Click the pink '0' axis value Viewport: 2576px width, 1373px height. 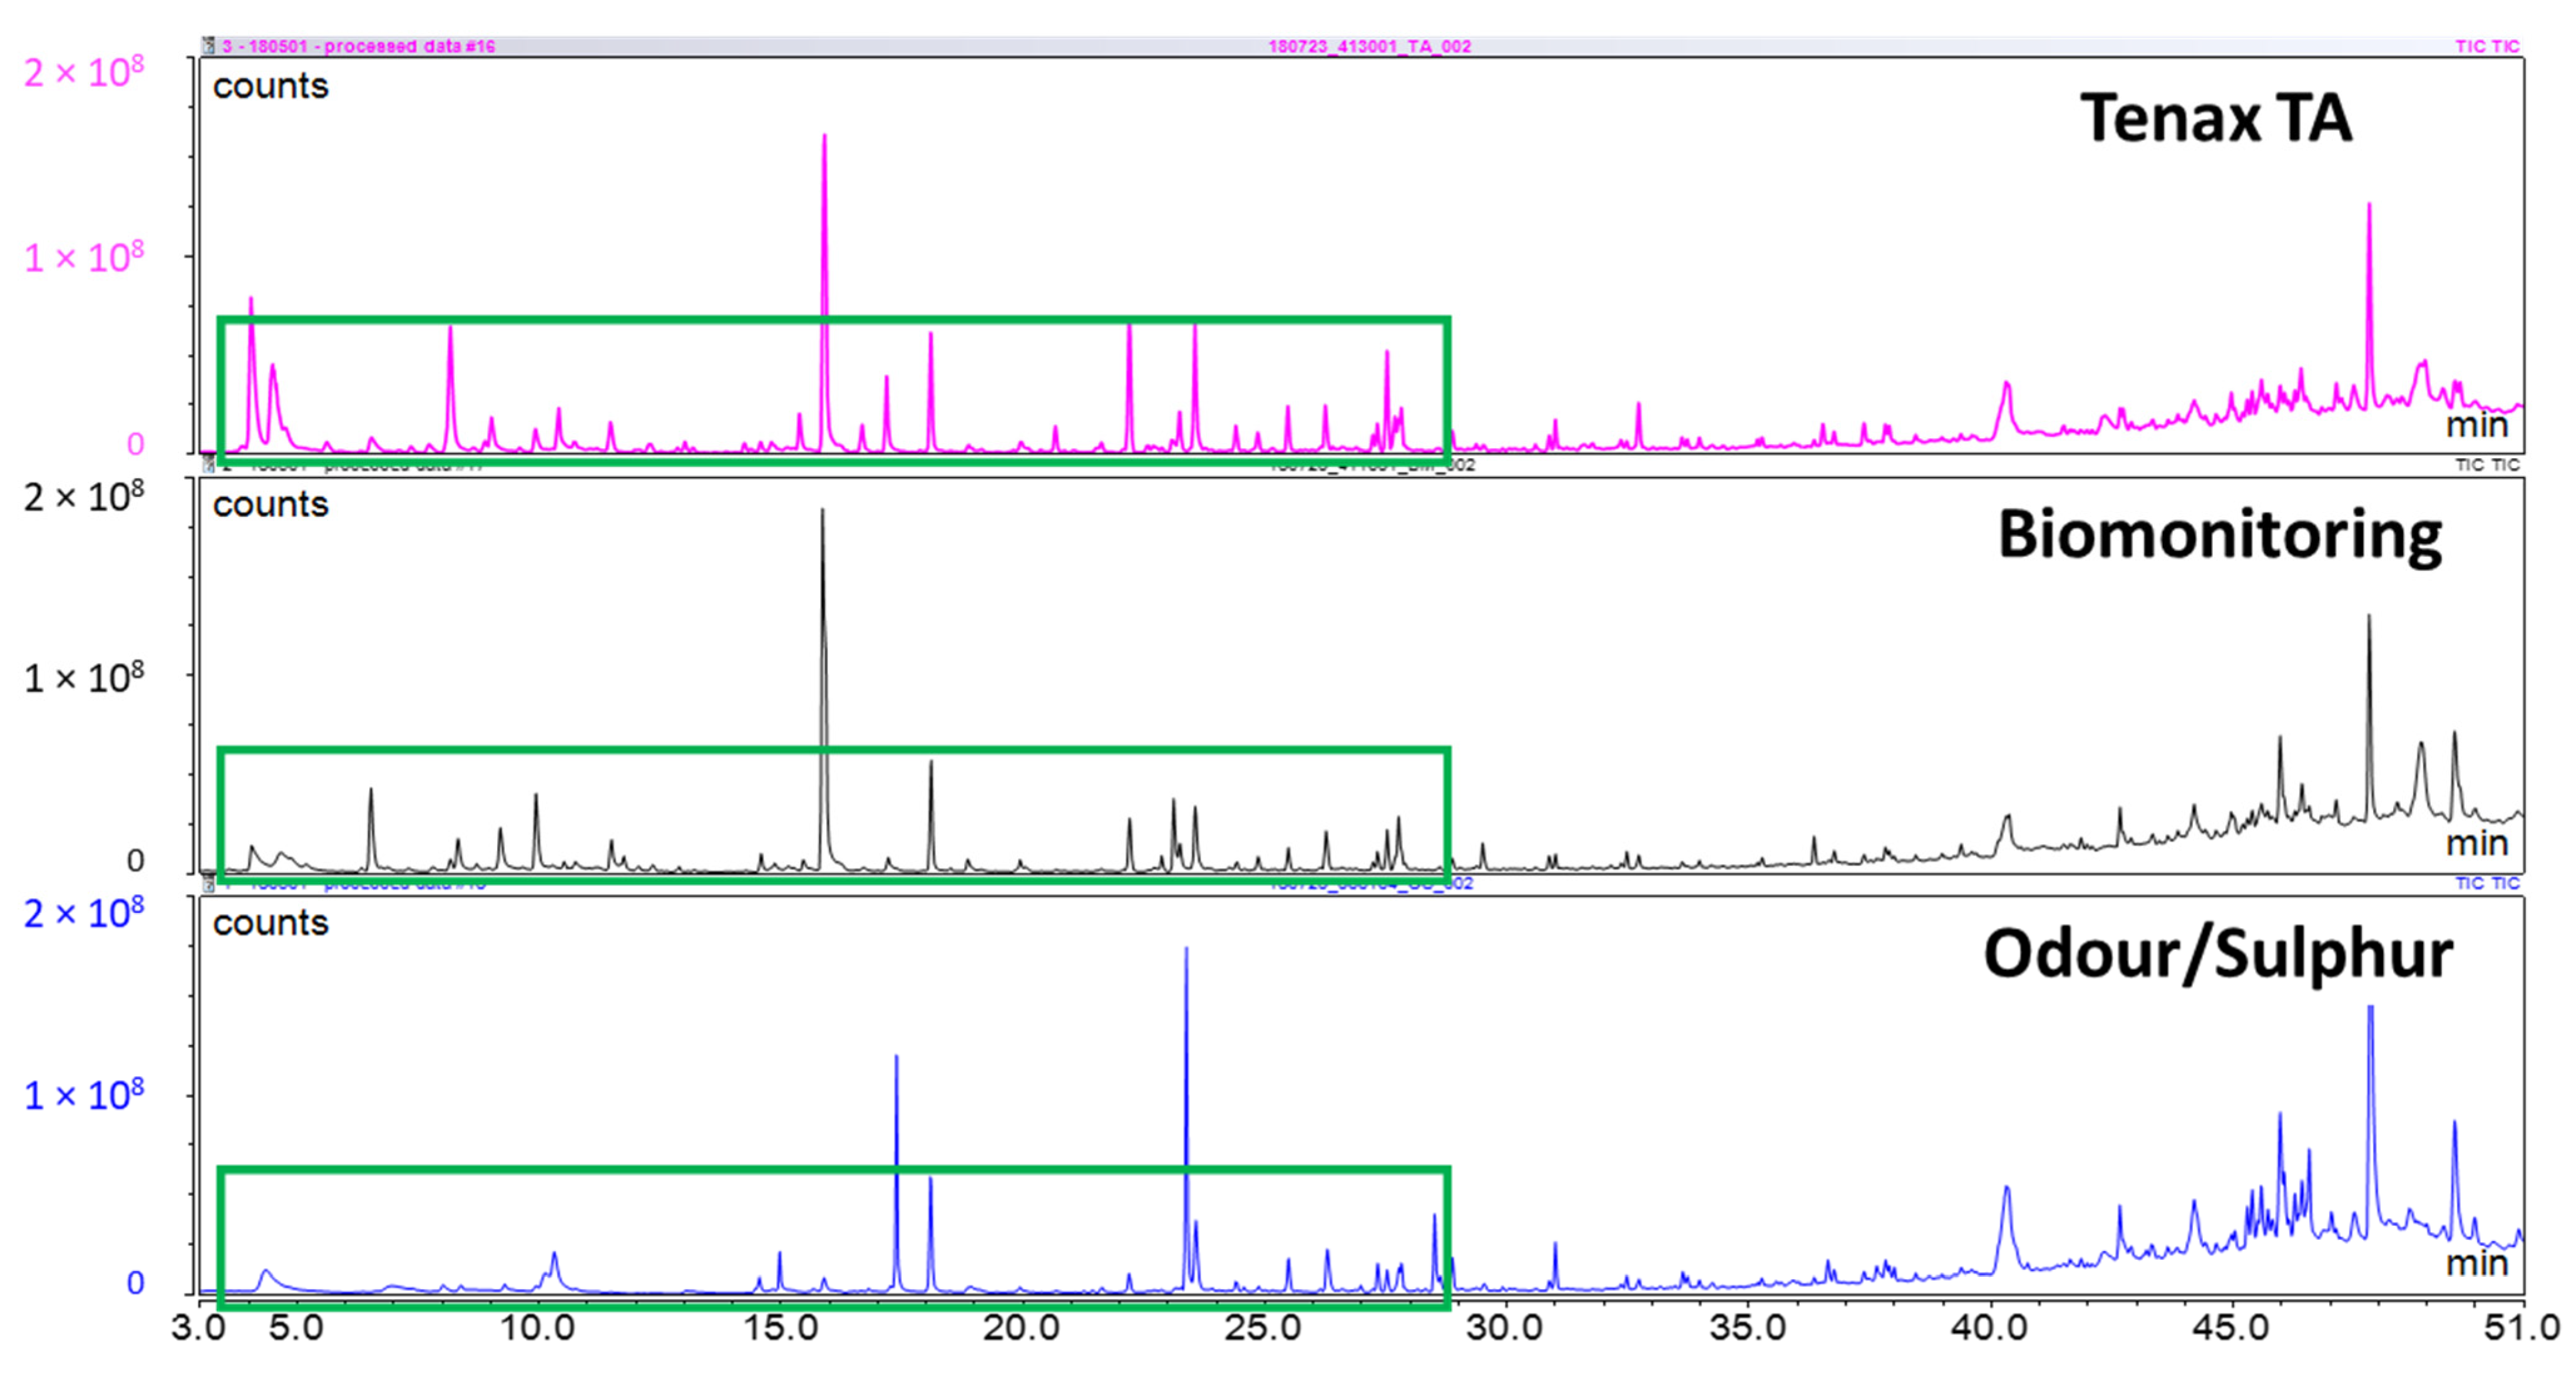coord(136,444)
